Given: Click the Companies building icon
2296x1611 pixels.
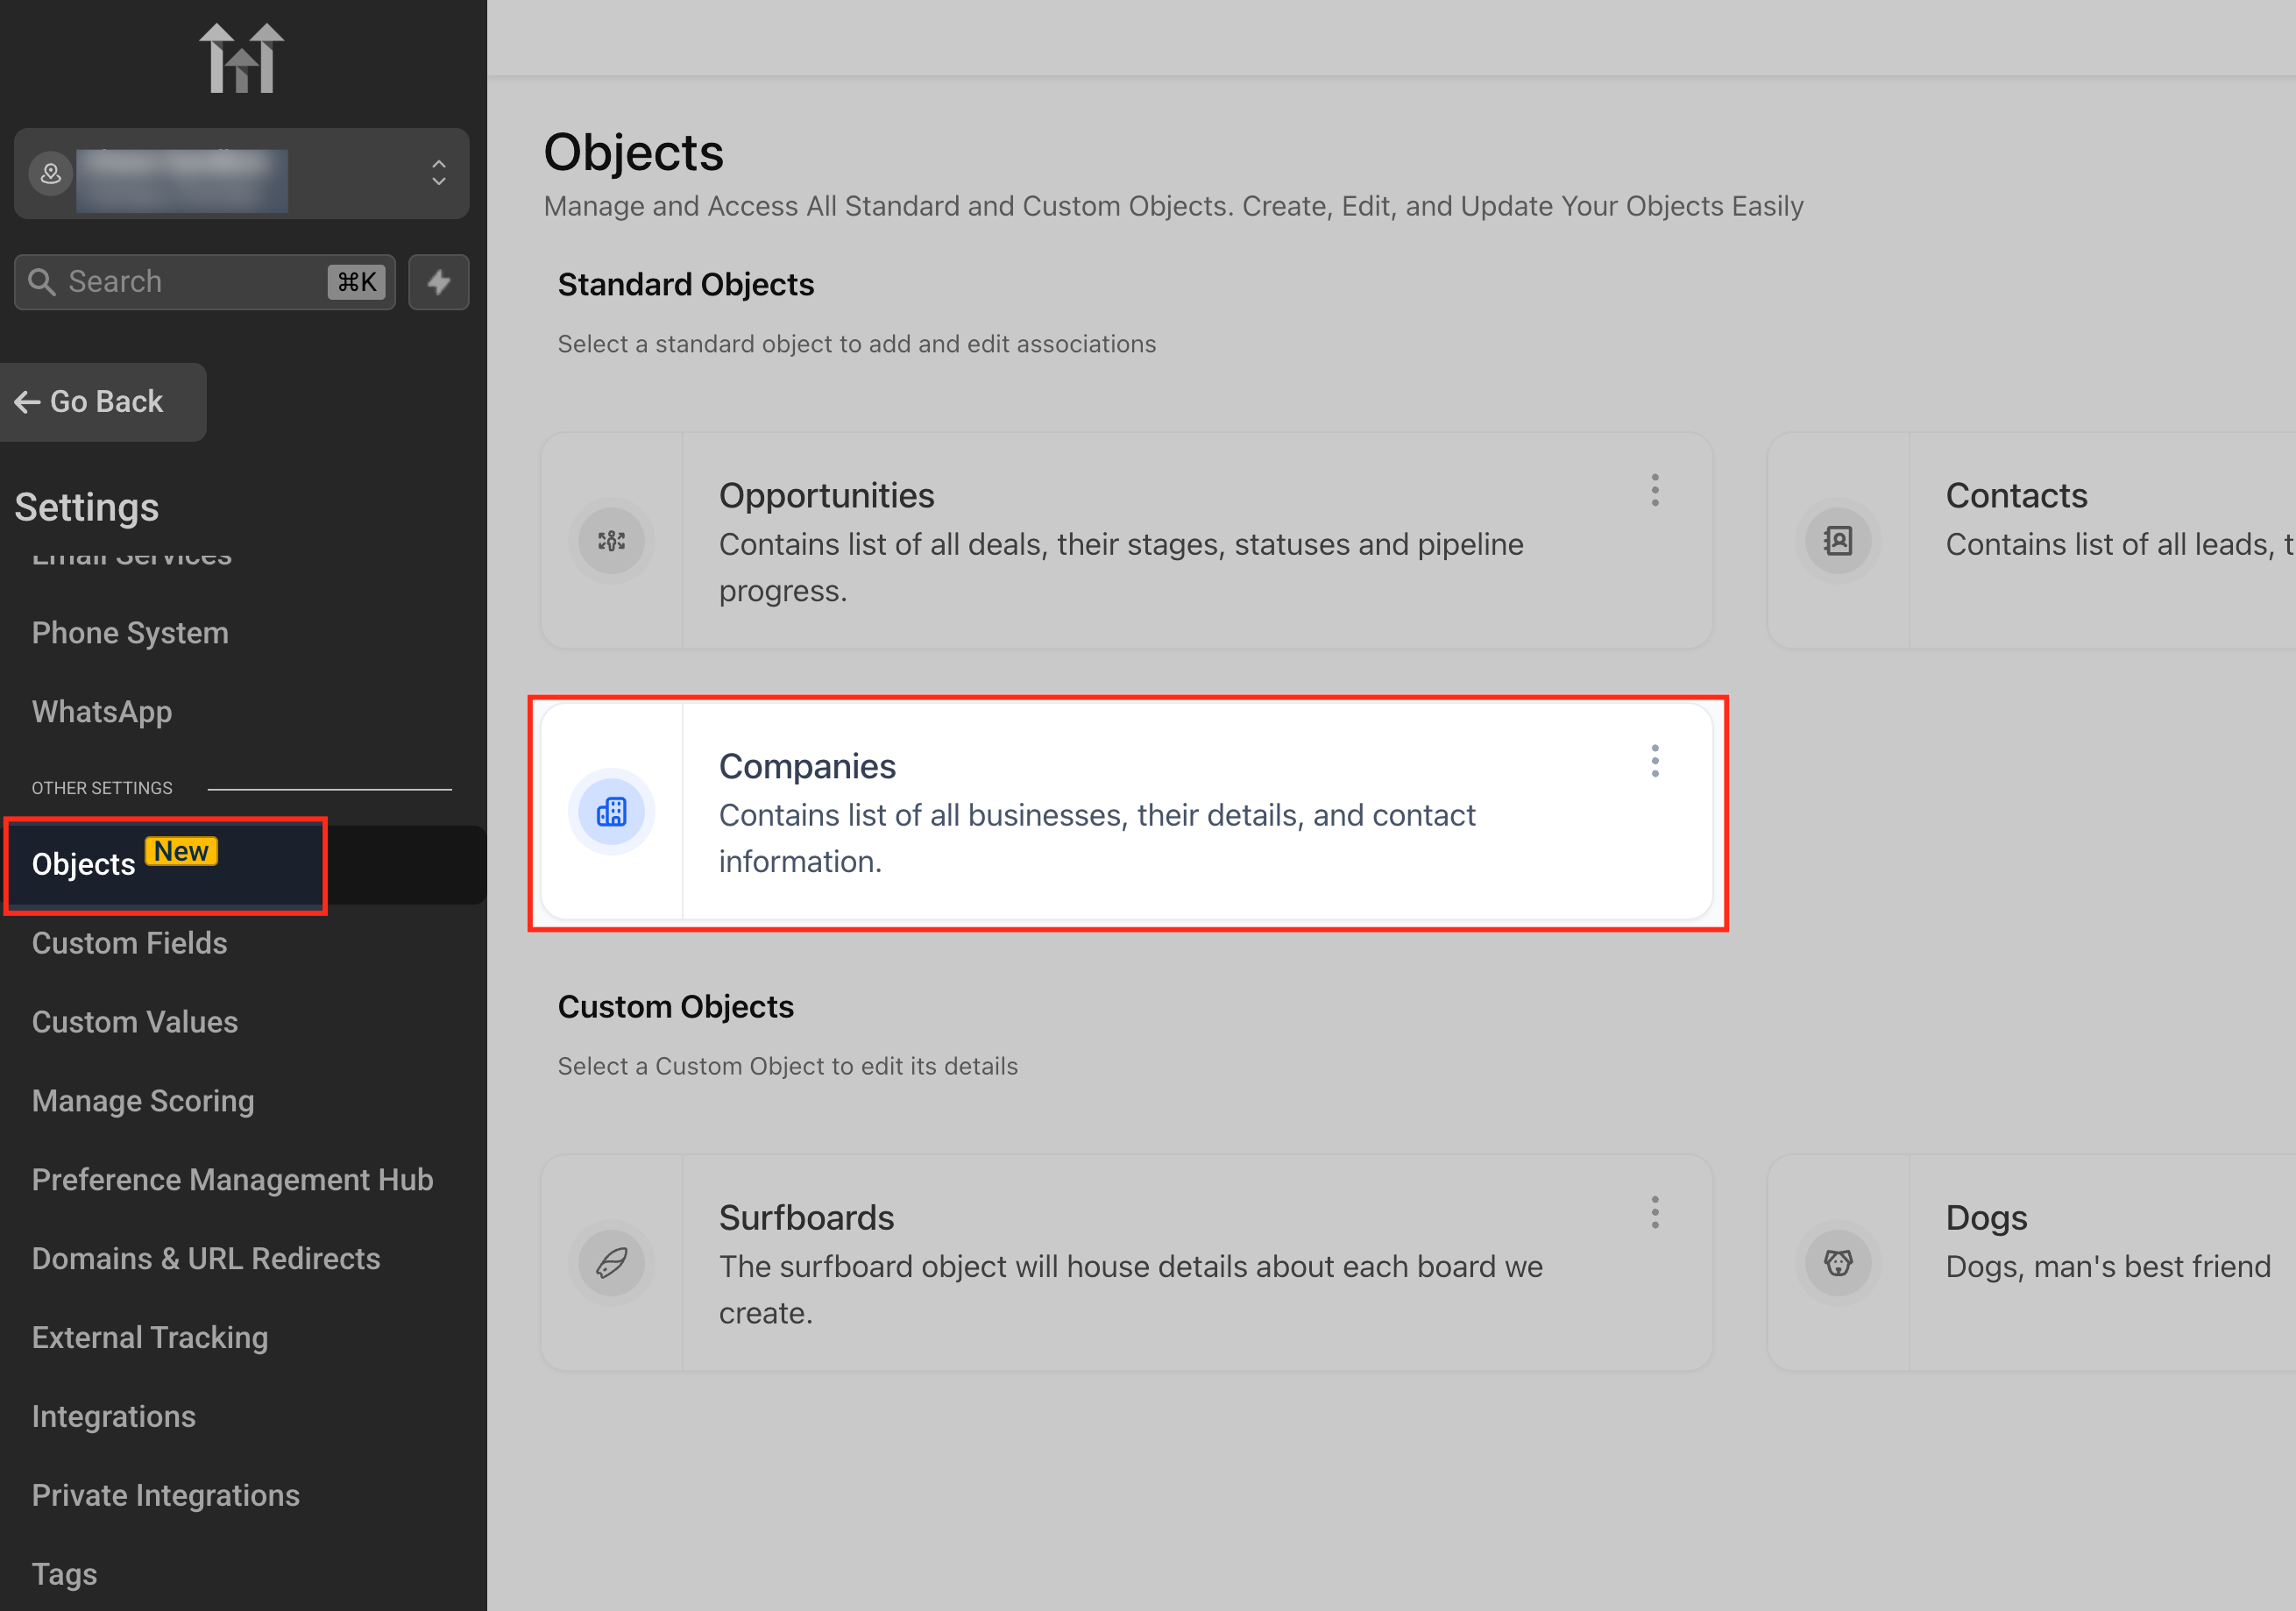Looking at the screenshot, I should (611, 811).
